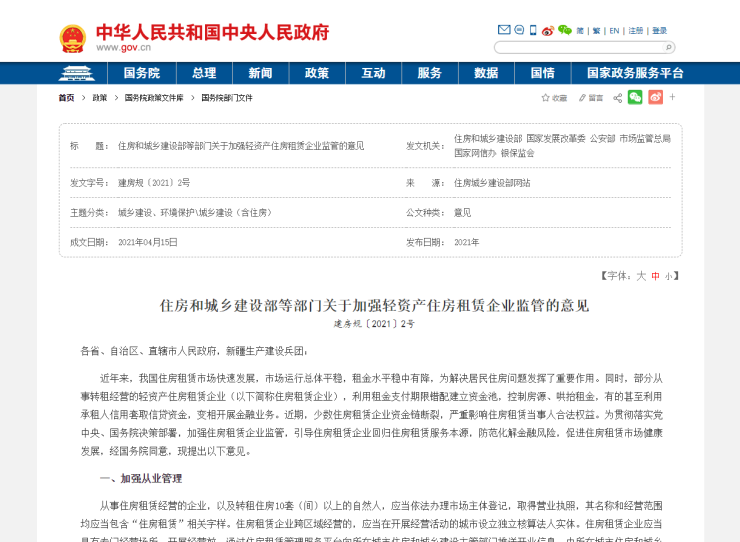This screenshot has width=740, height=542.
Task: Set font size to 大 (large)
Action: (641, 275)
